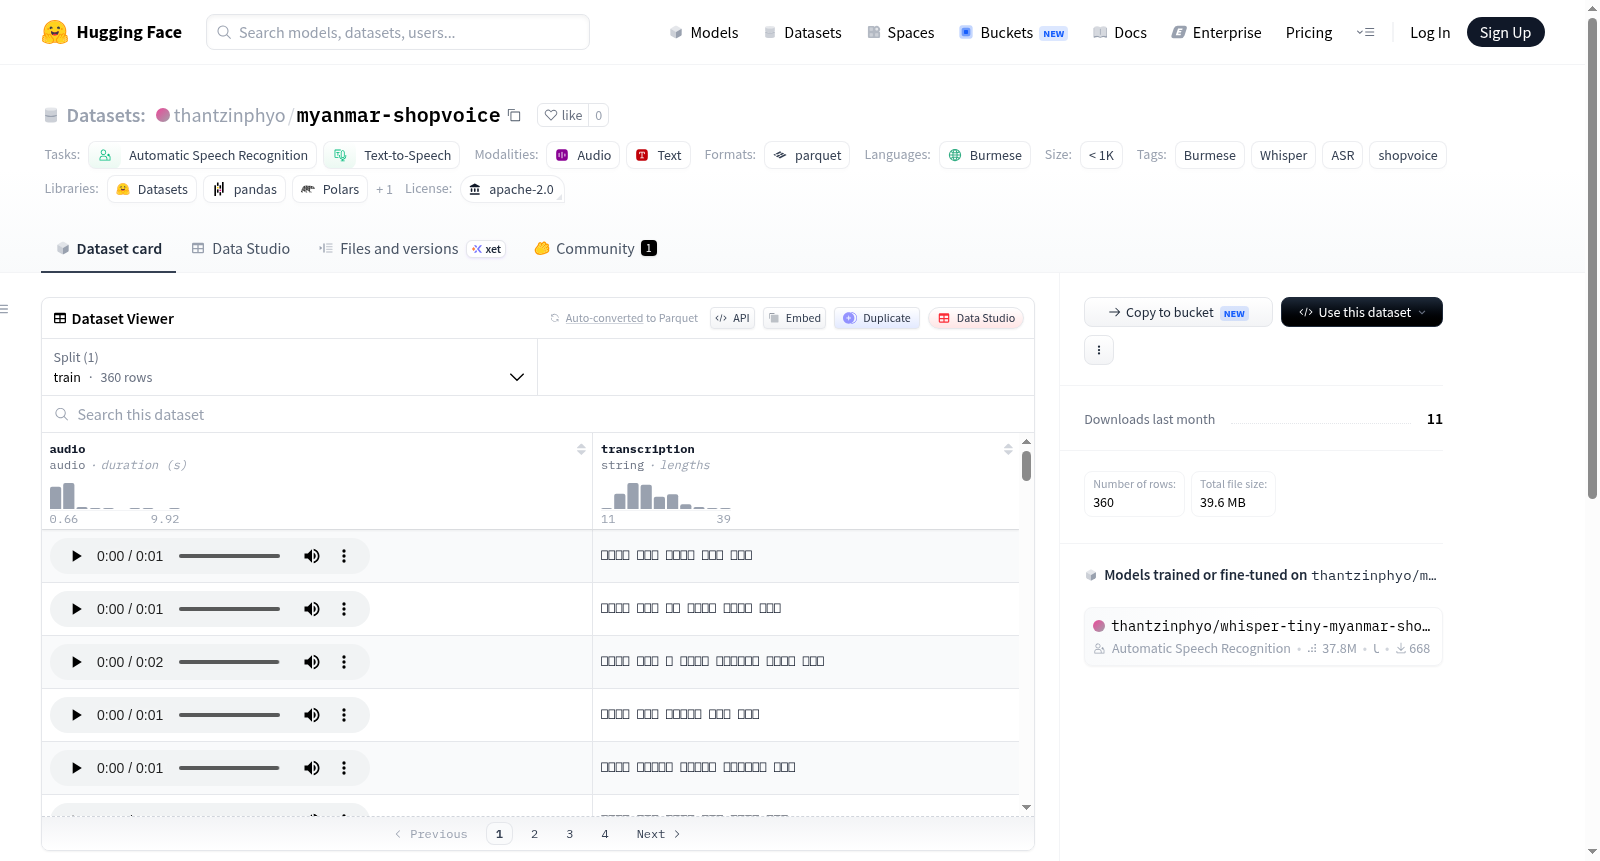Seek in second audio row's progress bar
Image resolution: width=1600 pixels, height=861 pixels.
point(229,609)
